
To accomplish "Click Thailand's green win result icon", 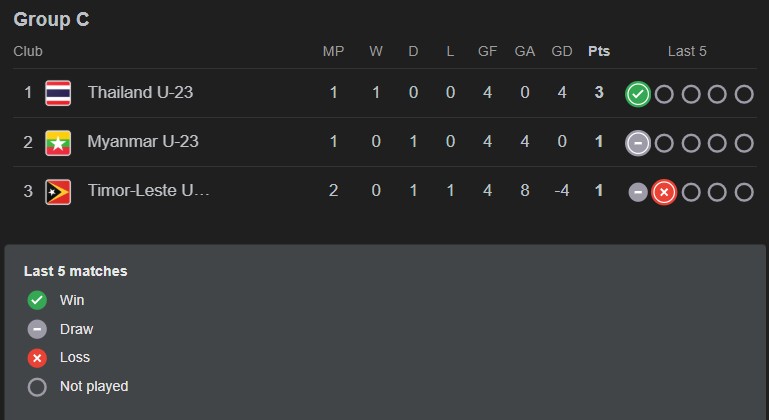I will pyautogui.click(x=638, y=94).
